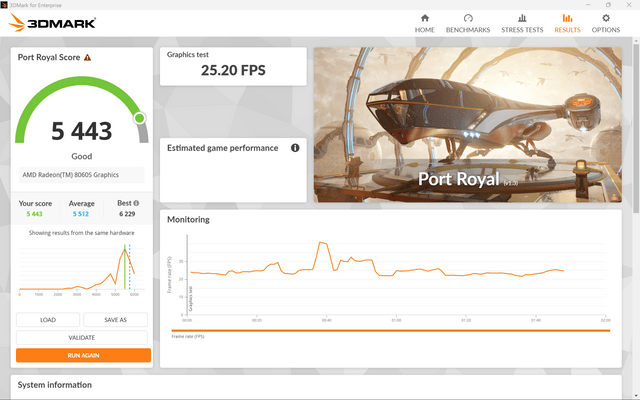Click the SAVE AS button
Image resolution: width=640 pixels, height=400 pixels.
(x=116, y=320)
